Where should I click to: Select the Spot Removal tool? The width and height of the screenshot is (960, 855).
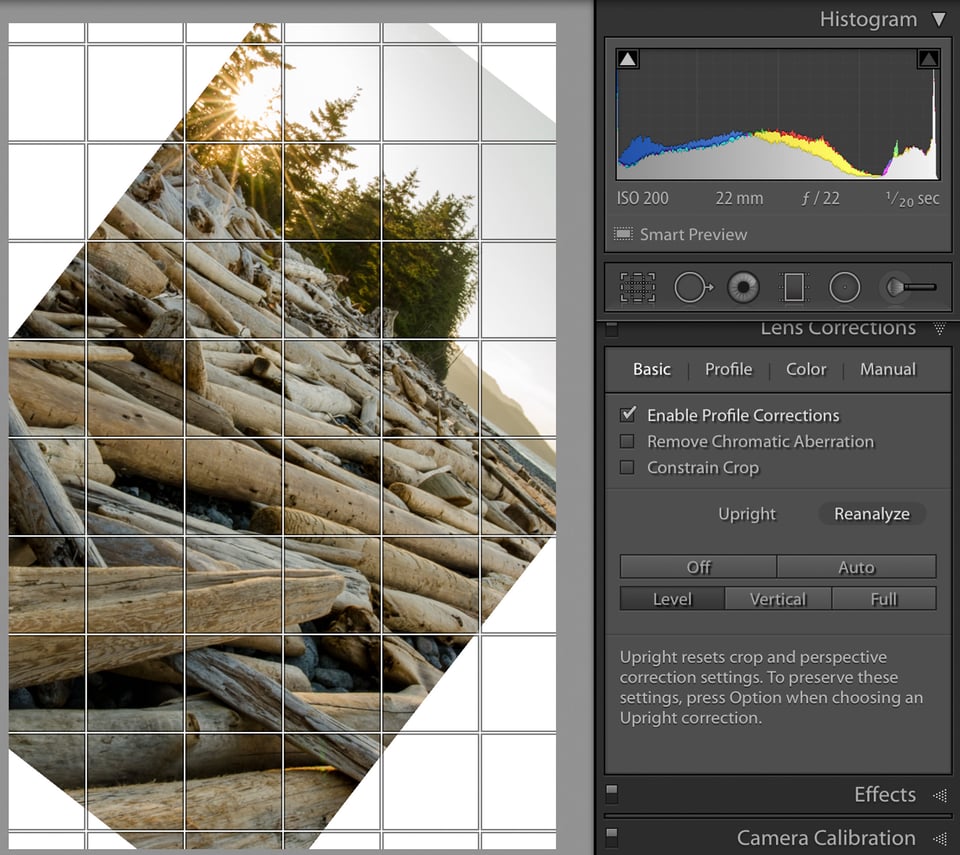pos(692,287)
